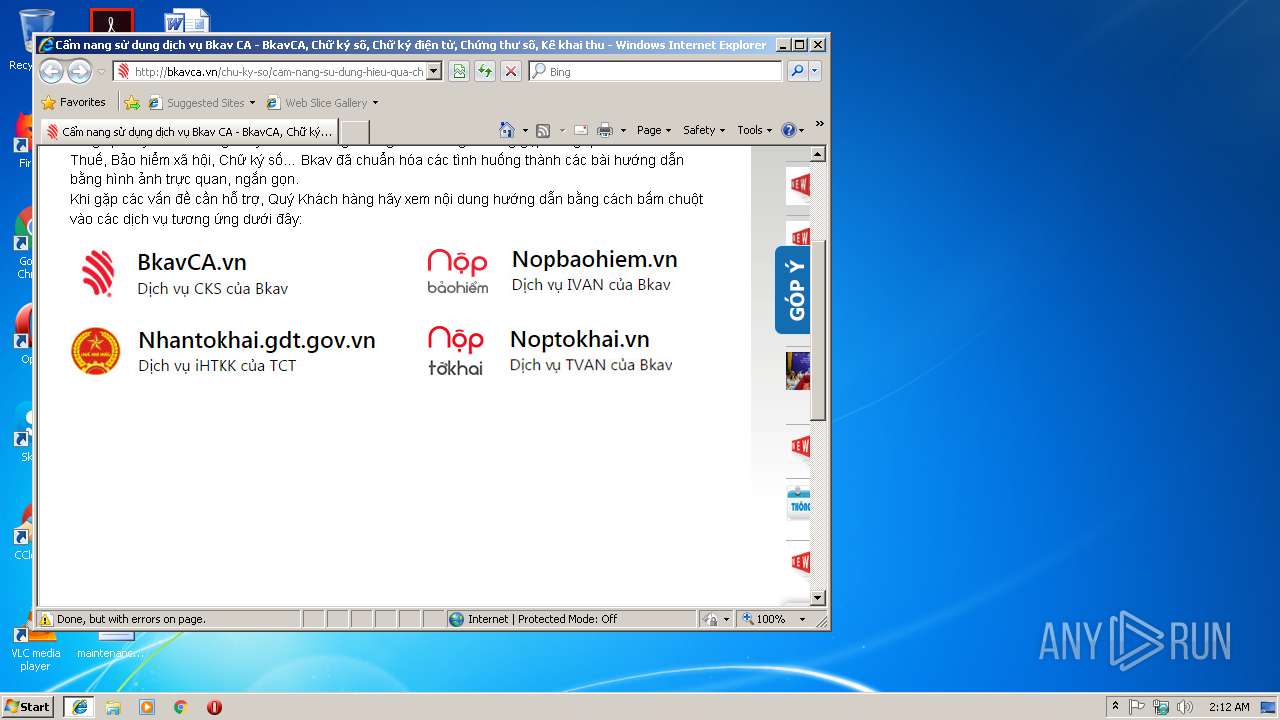Open a new blank tab
1280x720 pixels.
(x=355, y=131)
